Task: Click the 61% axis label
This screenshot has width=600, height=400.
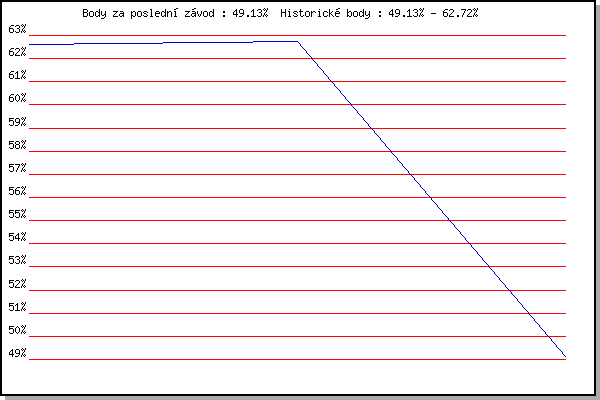Action: pyautogui.click(x=17, y=75)
